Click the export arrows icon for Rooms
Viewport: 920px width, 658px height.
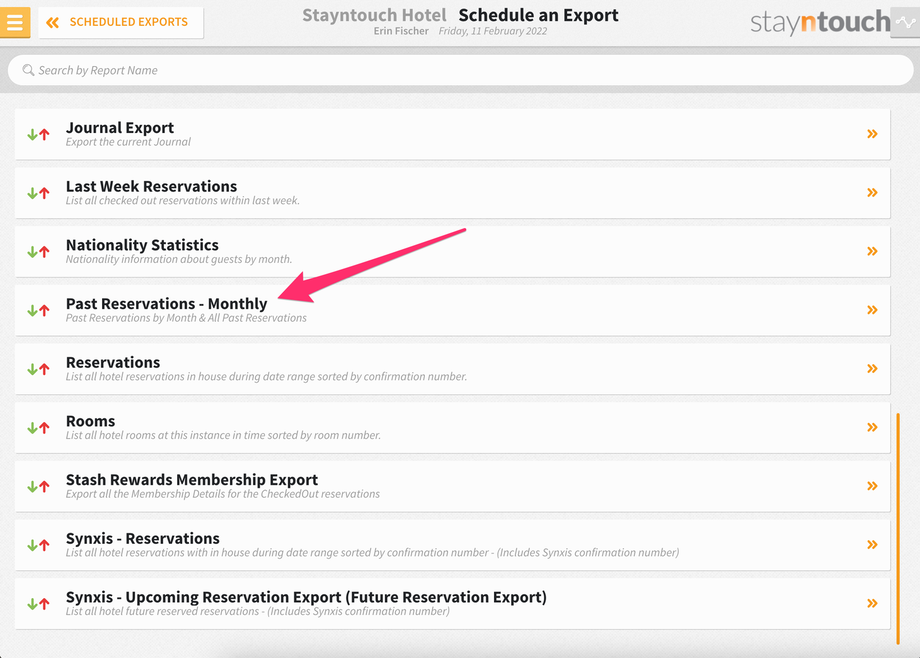coord(39,428)
